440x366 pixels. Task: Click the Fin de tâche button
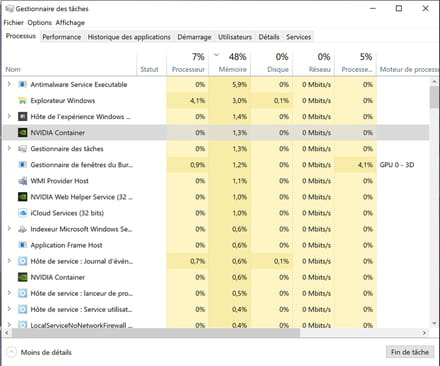[x=410, y=352]
